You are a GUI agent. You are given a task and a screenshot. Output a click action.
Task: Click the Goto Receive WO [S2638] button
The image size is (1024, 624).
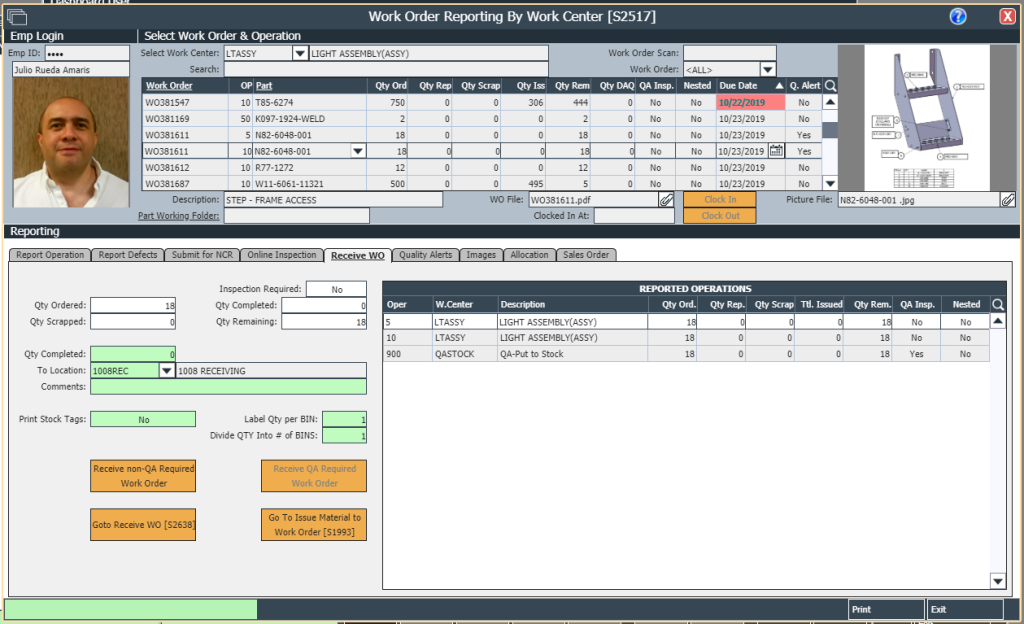142,524
